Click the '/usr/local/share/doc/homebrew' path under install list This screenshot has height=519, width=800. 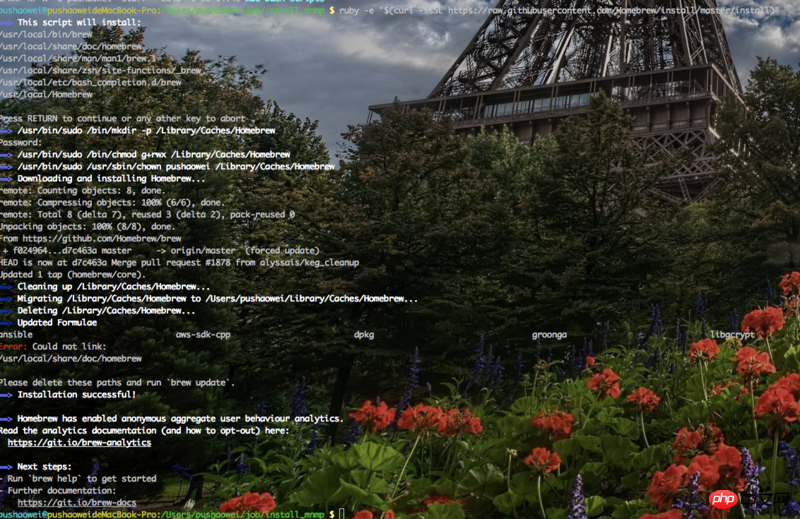point(71,46)
